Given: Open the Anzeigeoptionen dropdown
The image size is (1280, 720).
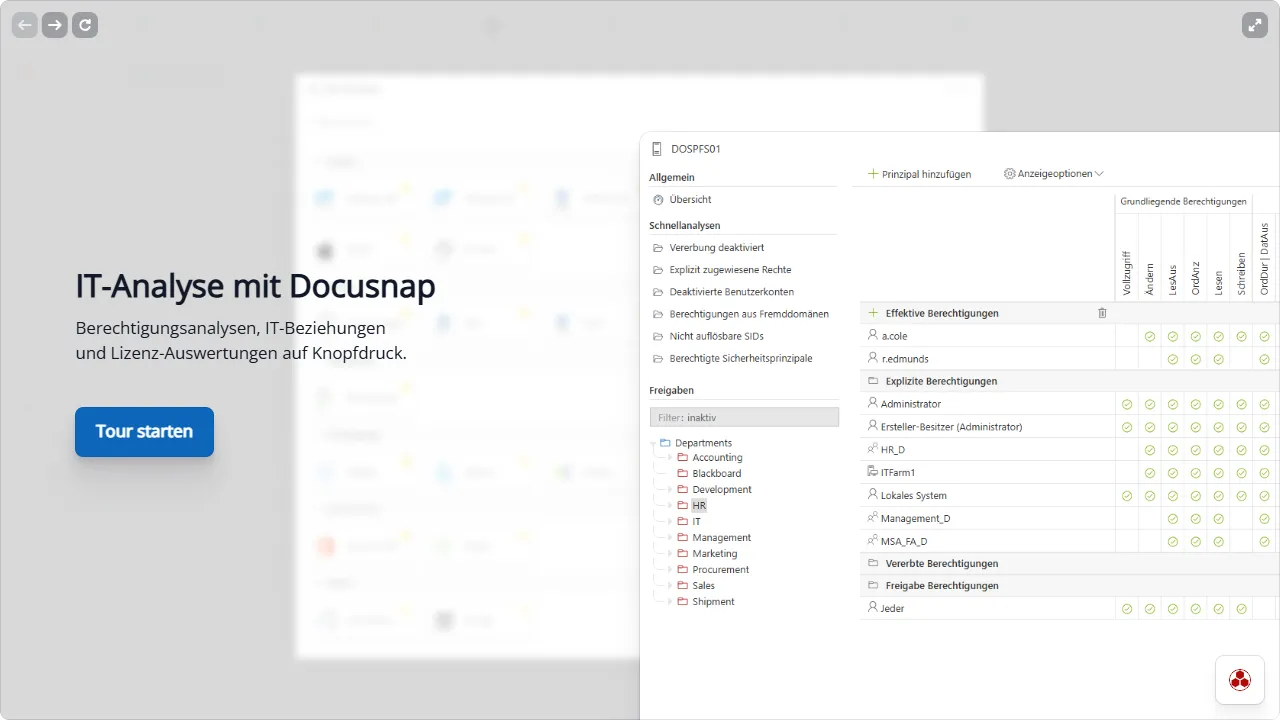Looking at the screenshot, I should 1054,174.
